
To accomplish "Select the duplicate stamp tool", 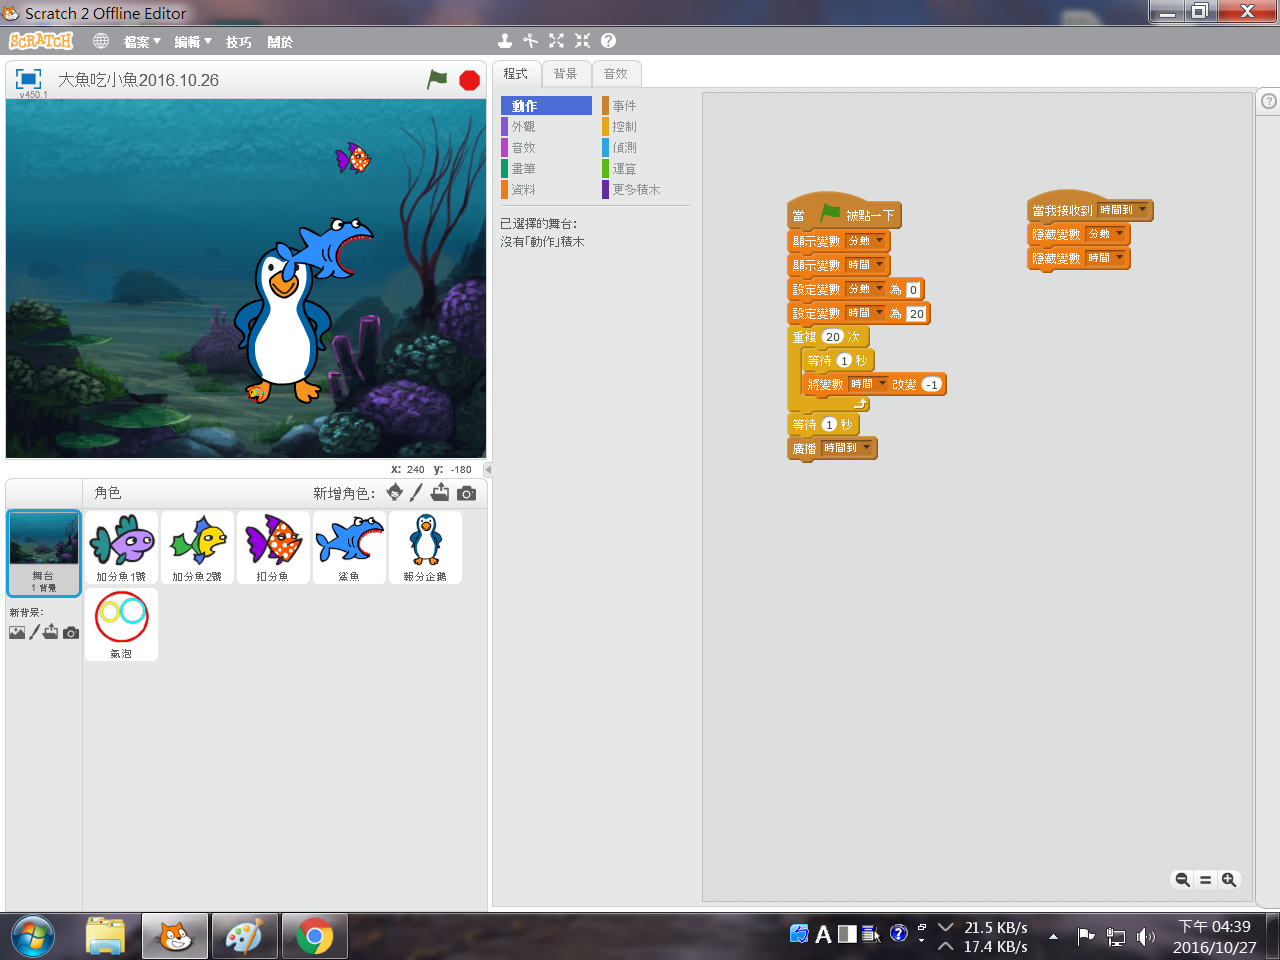I will click(505, 41).
